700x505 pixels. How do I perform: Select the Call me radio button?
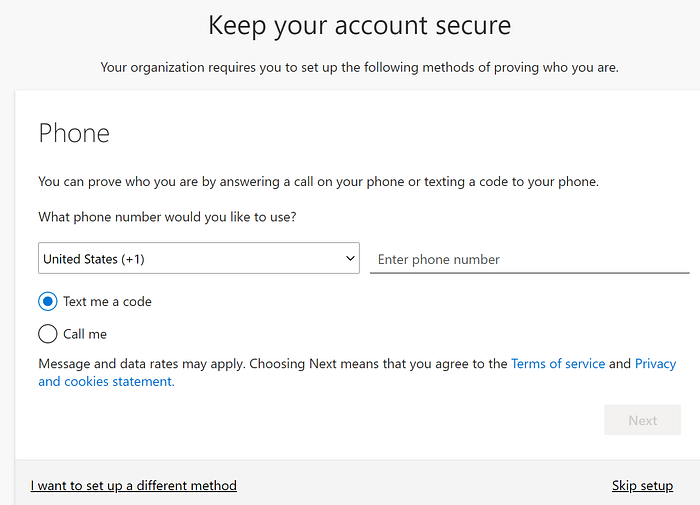pos(48,334)
